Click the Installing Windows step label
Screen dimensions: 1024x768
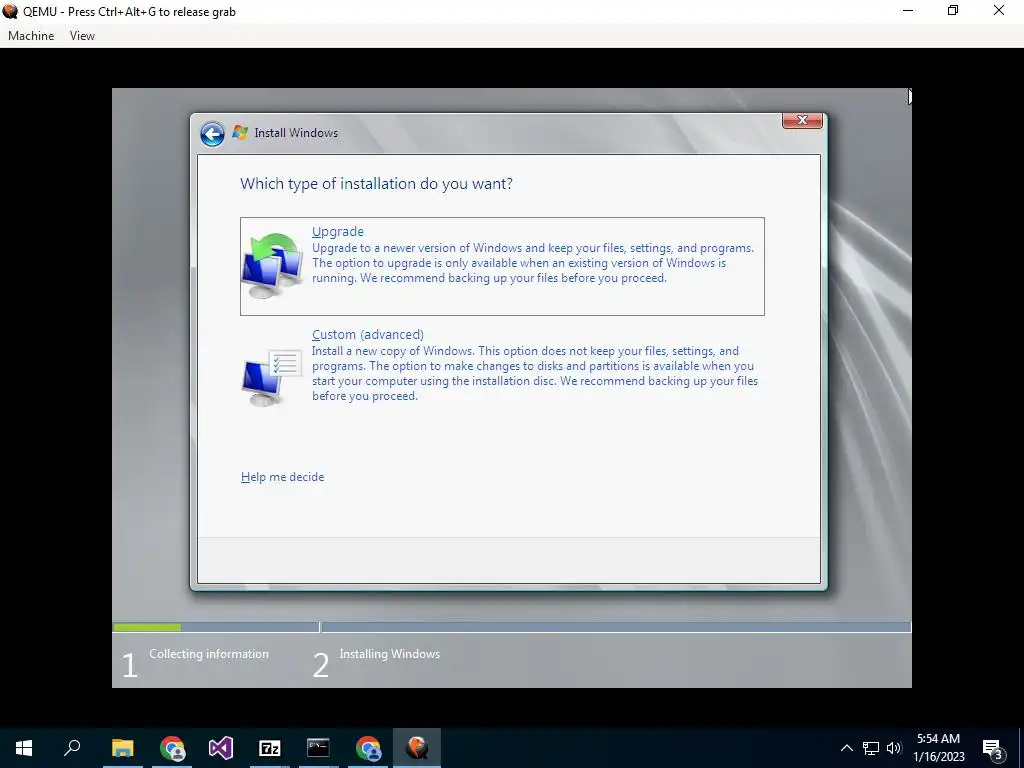point(390,654)
